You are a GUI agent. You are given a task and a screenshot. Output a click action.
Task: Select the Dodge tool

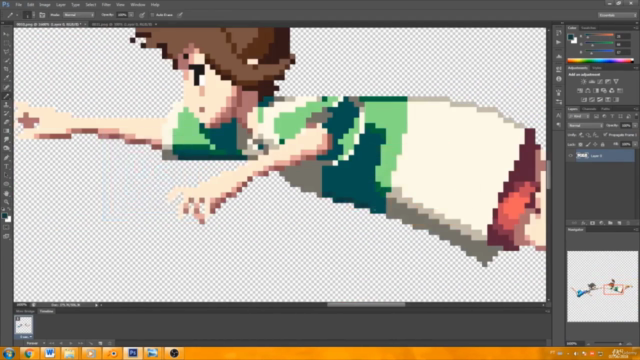(7, 149)
